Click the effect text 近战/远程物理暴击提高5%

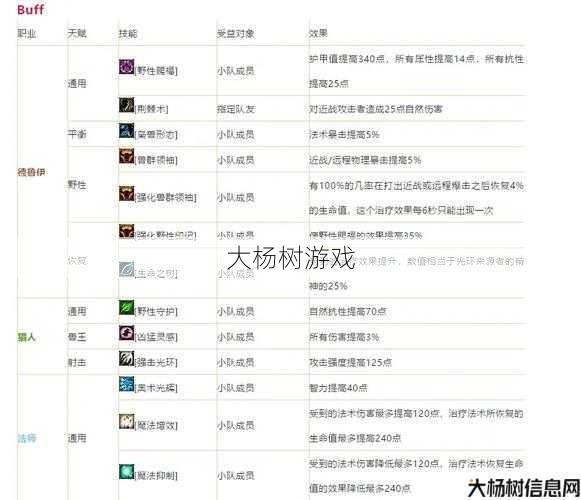click(x=365, y=160)
